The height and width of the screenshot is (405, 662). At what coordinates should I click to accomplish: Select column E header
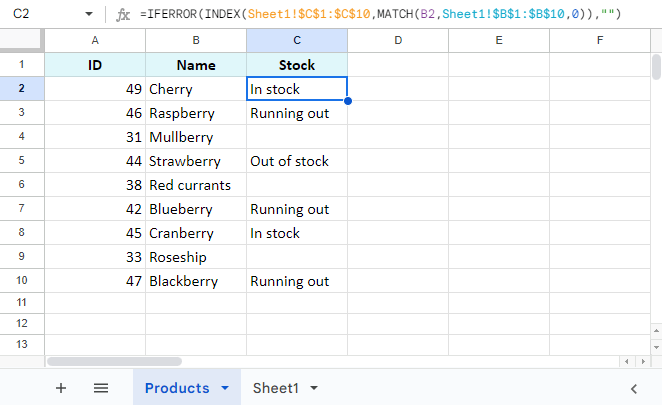499,41
